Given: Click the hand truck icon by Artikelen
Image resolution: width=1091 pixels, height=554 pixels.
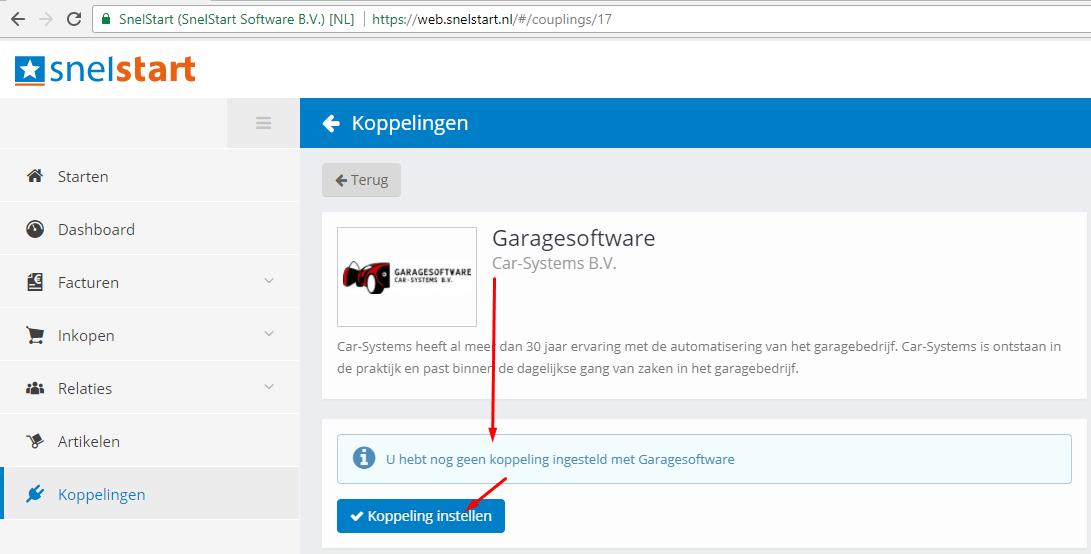Looking at the screenshot, I should (35, 441).
